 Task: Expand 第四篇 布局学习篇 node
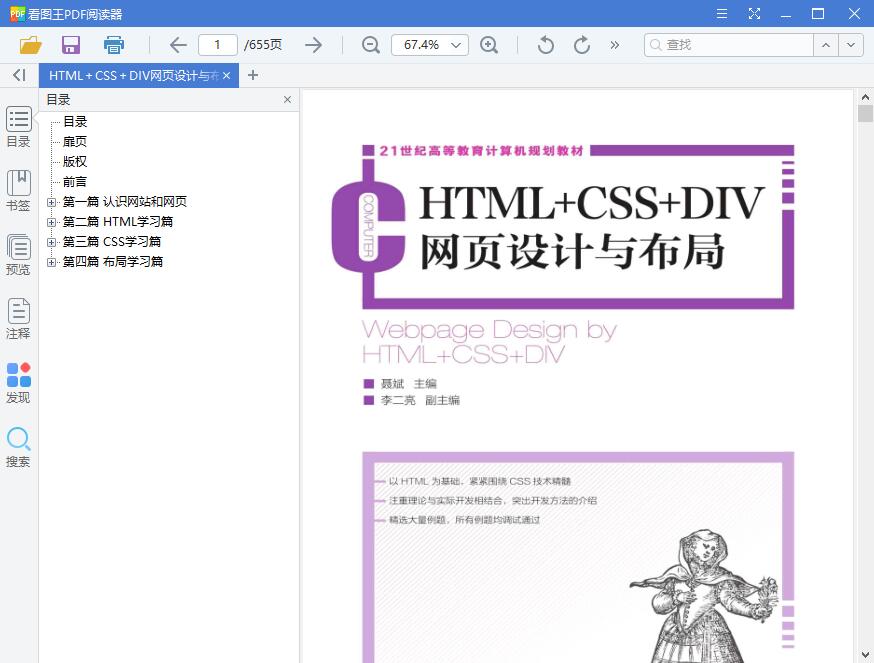point(53,261)
